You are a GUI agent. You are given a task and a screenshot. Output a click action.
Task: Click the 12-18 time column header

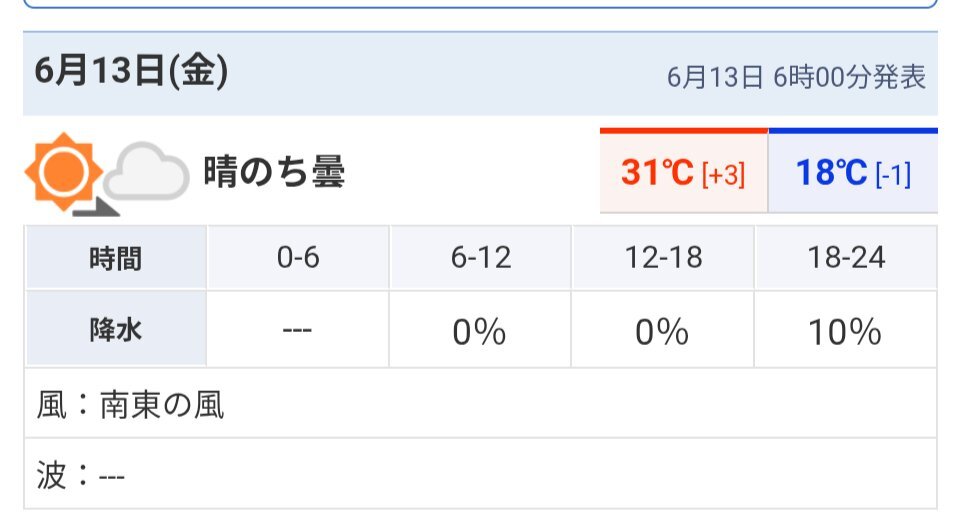coord(663,258)
